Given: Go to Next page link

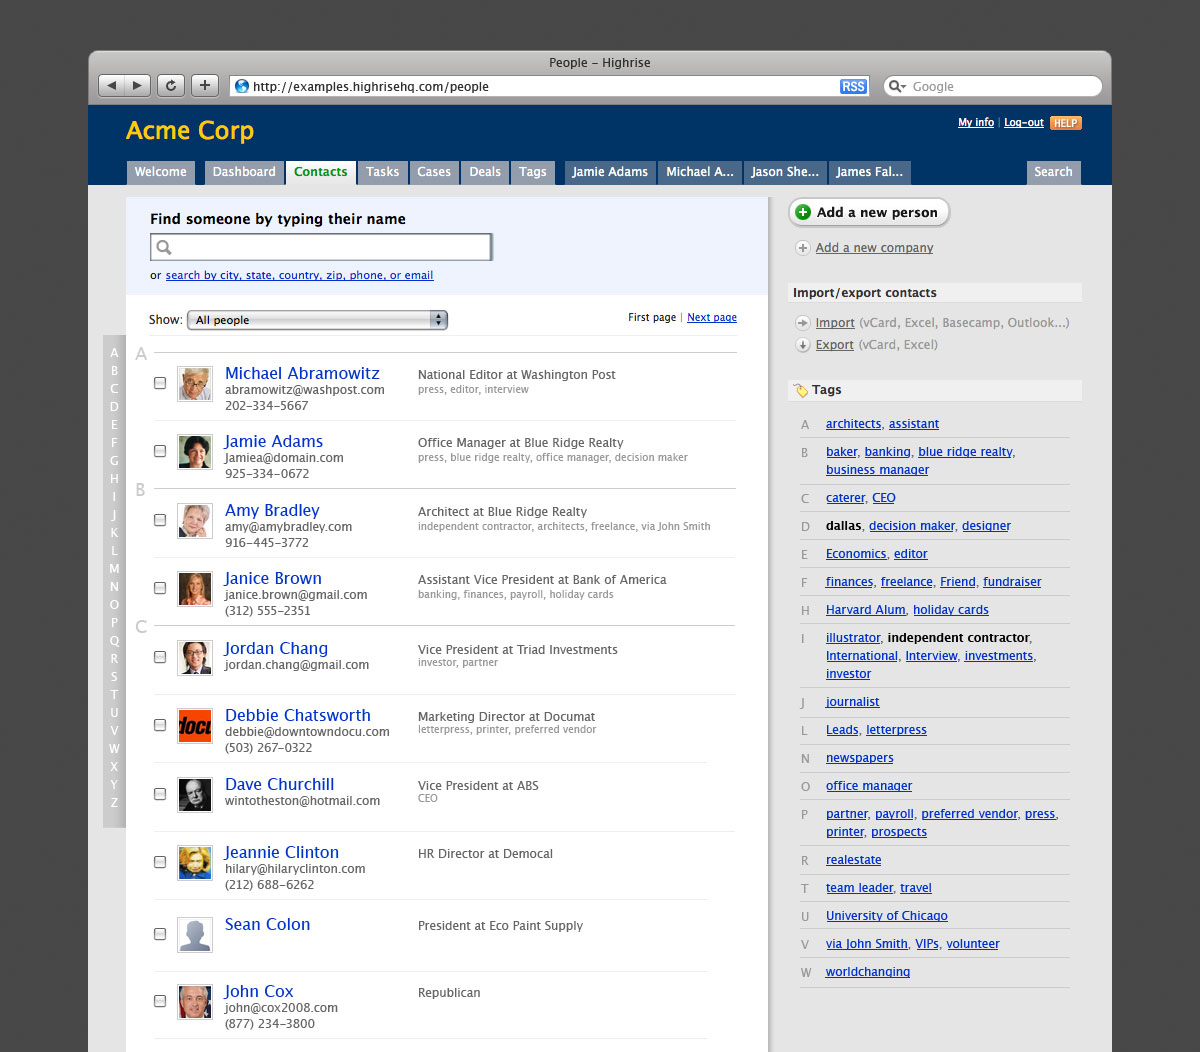Looking at the screenshot, I should pos(712,318).
